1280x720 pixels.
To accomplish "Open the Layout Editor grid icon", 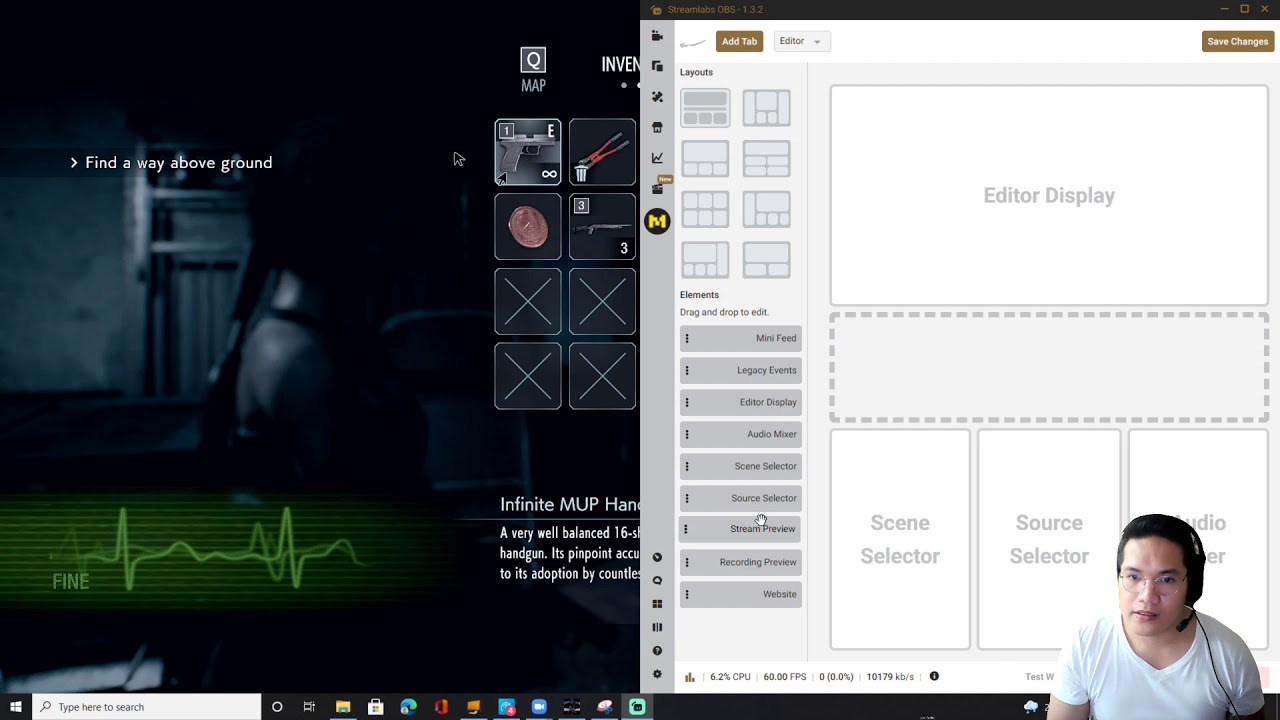I will (657, 604).
